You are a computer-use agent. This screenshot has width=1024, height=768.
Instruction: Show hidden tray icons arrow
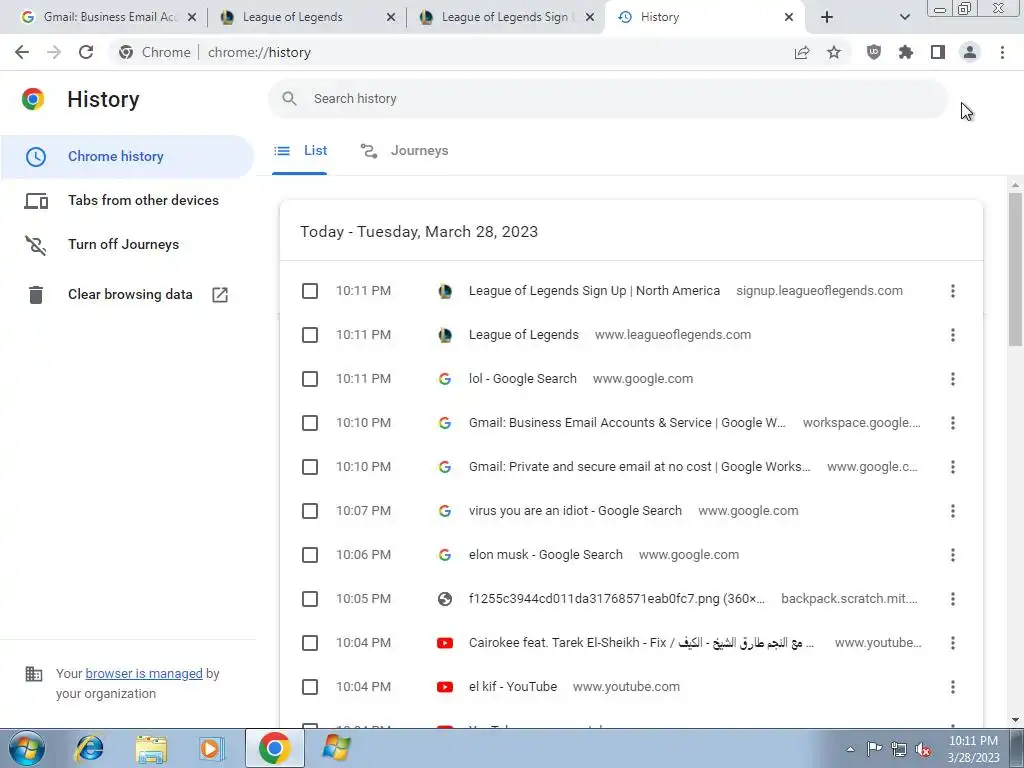(x=850, y=749)
